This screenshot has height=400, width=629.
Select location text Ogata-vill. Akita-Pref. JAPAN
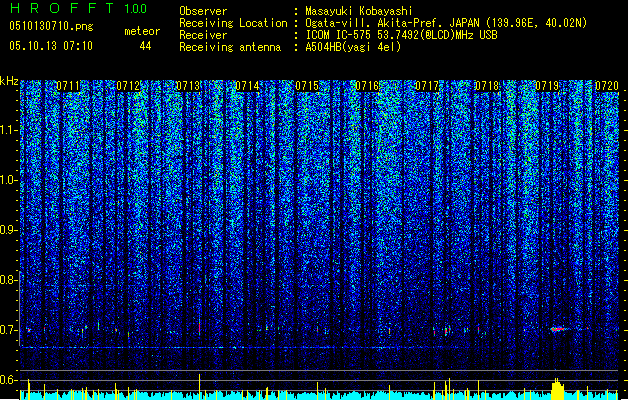(392, 23)
